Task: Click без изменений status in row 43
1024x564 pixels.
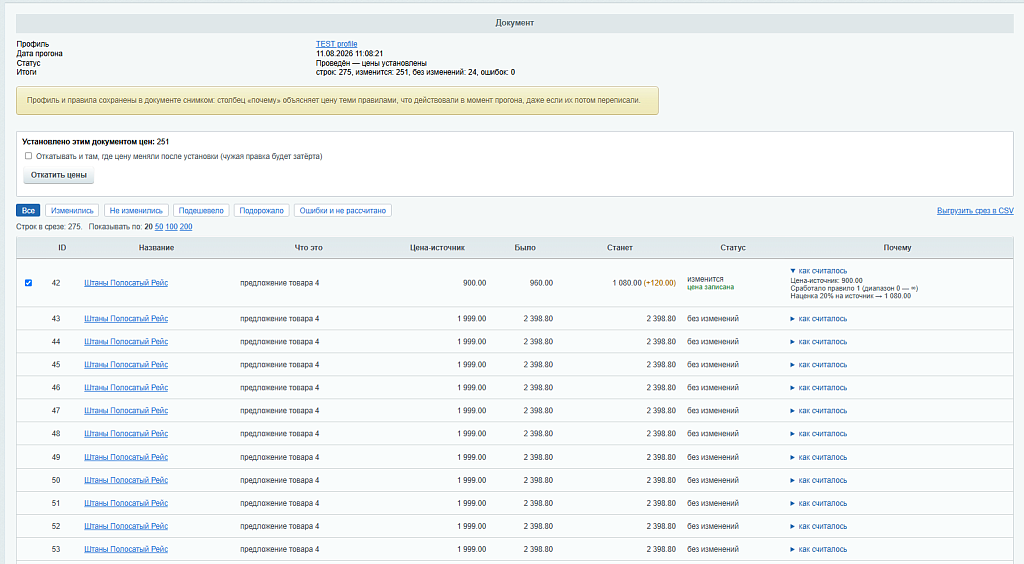Action: coord(712,319)
